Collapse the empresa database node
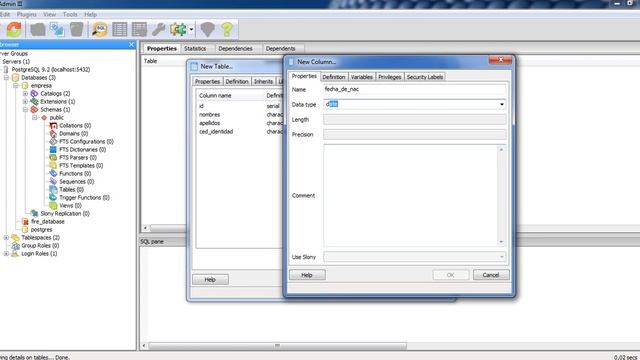 tap(16, 86)
